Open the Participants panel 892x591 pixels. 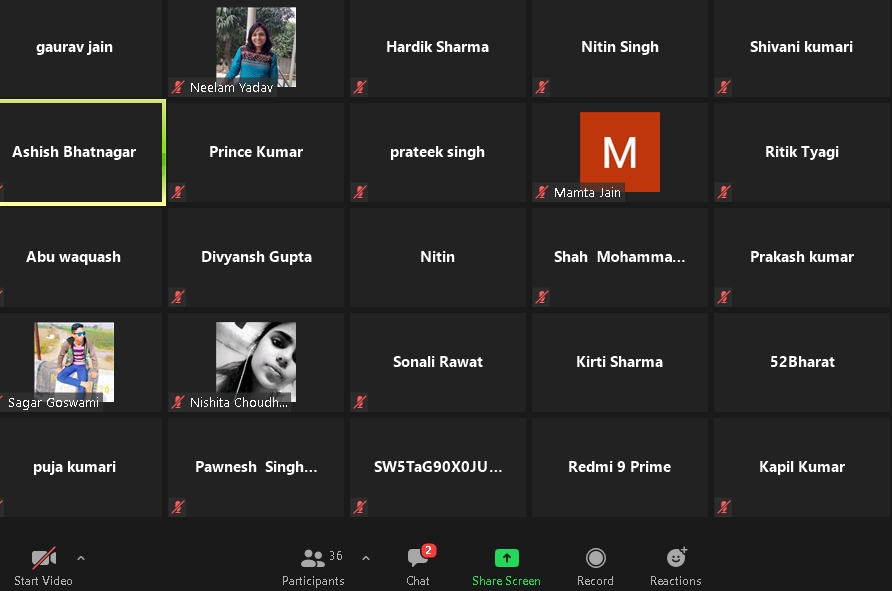[x=313, y=567]
